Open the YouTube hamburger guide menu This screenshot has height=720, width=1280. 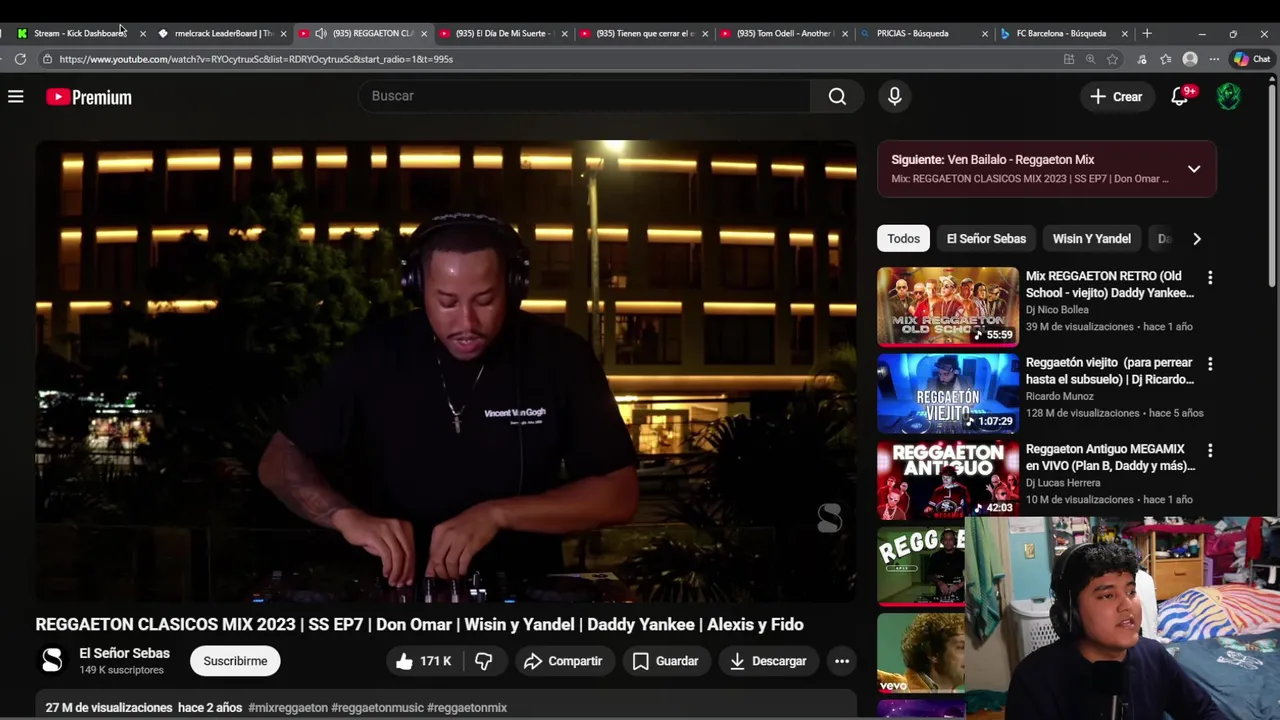click(16, 97)
